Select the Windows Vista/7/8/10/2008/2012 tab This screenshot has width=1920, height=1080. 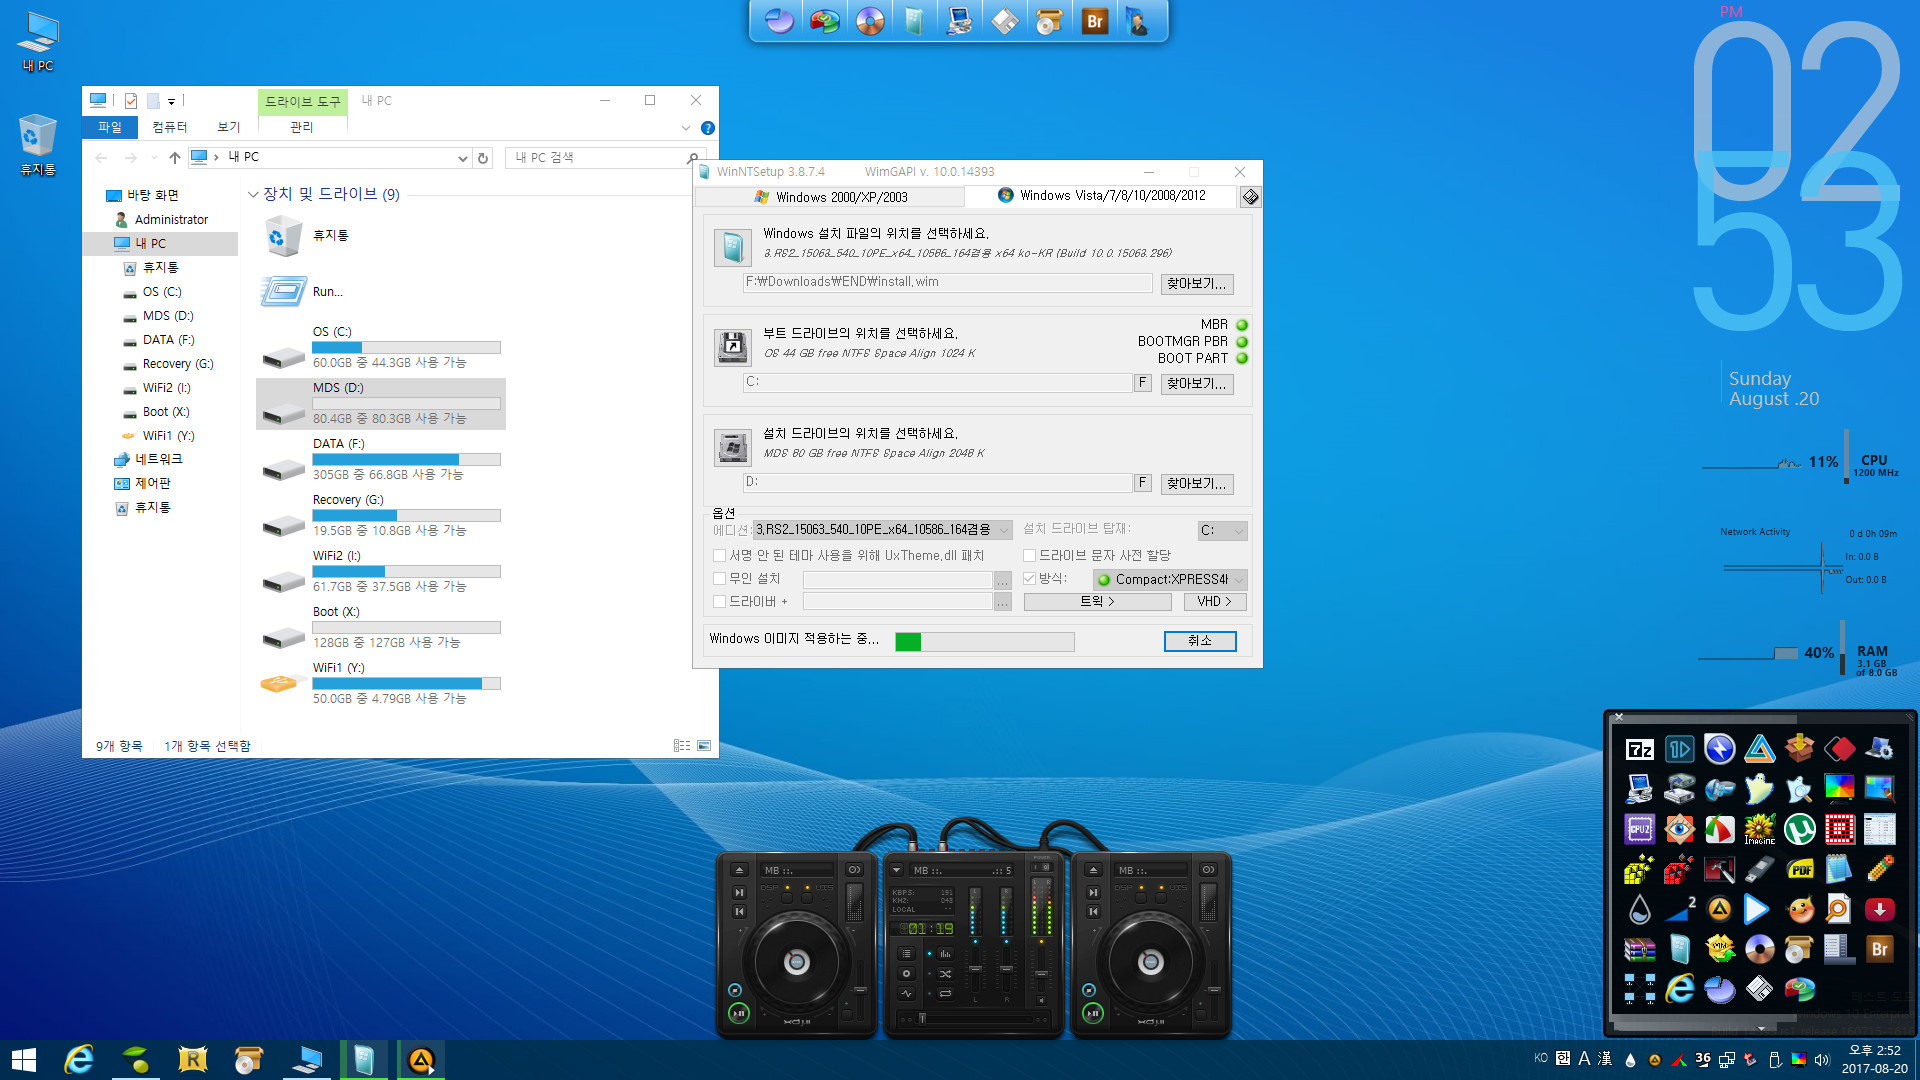tap(1102, 196)
